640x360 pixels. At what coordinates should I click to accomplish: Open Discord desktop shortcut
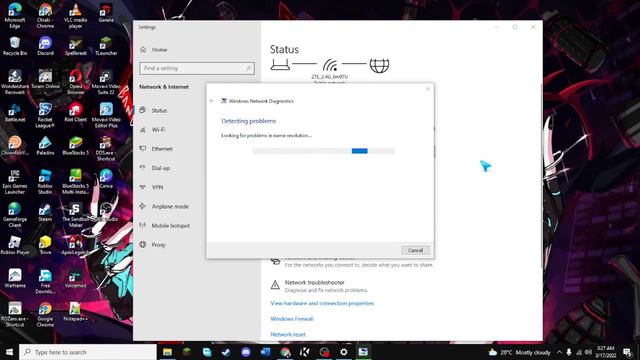(45, 46)
